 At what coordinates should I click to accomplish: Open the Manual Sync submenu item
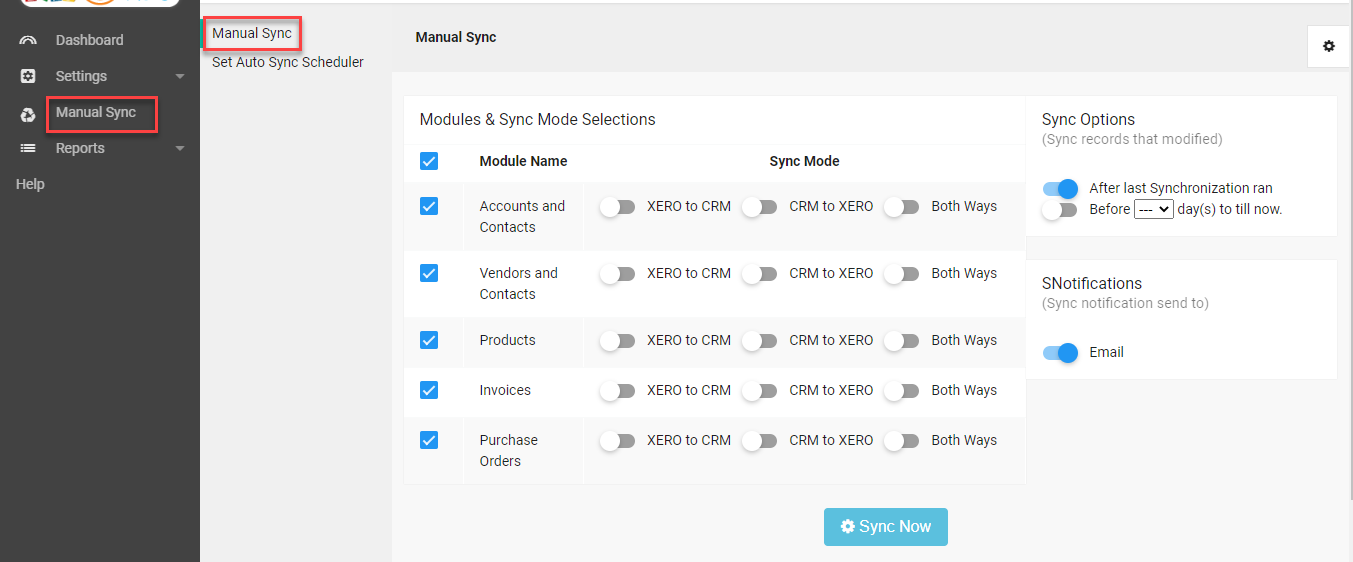(252, 34)
